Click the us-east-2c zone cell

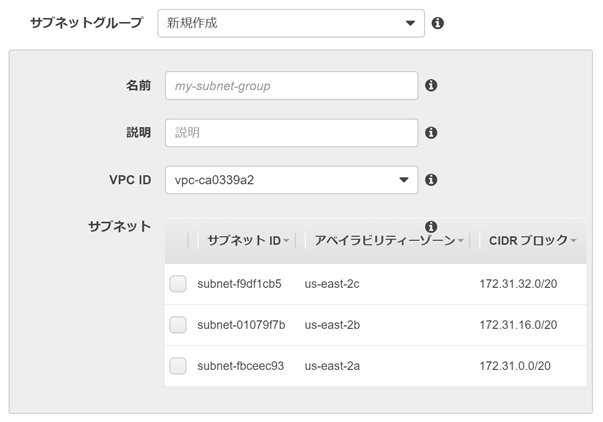click(x=331, y=284)
